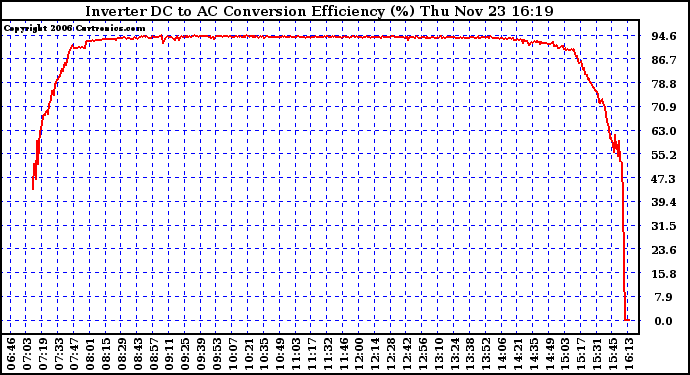Select the 13:10 time label

pos(439,354)
